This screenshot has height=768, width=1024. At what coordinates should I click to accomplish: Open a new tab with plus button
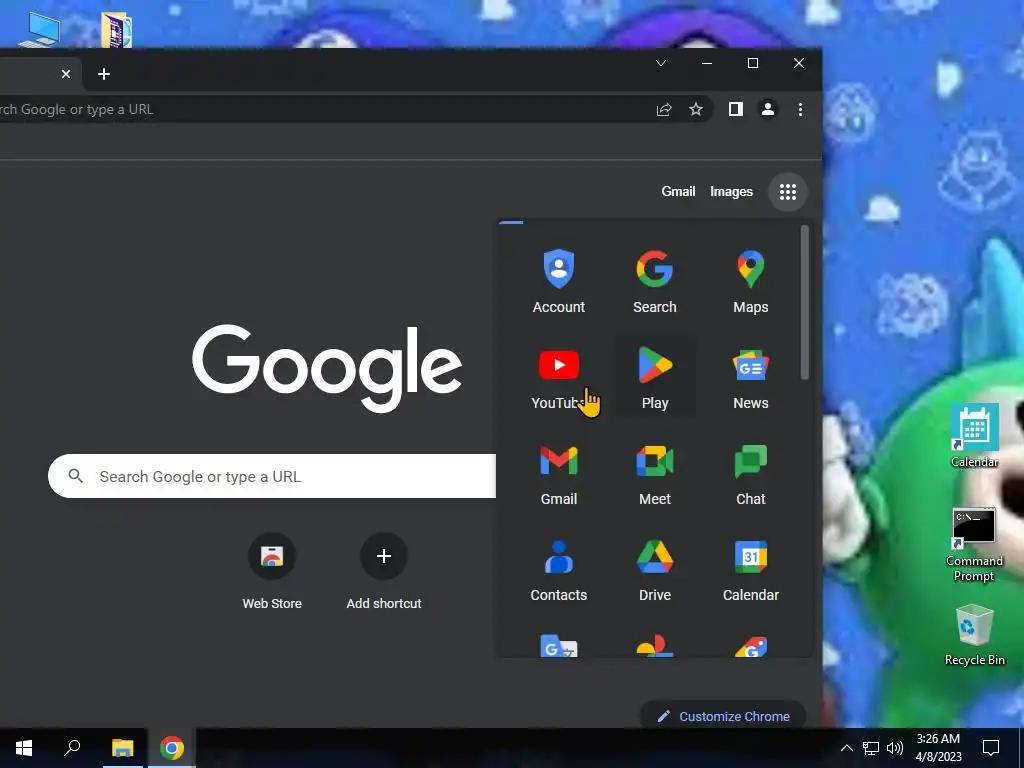pyautogui.click(x=104, y=74)
